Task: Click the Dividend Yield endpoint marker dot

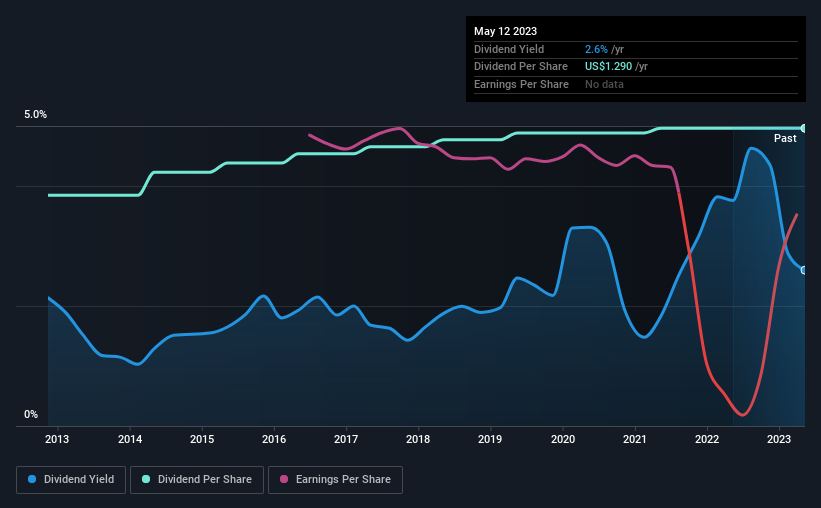Action: (804, 270)
